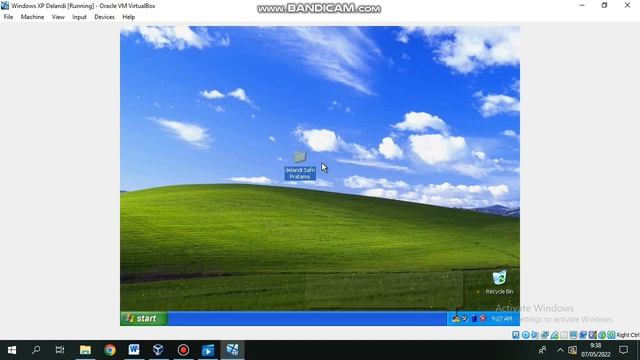640x360 pixels.
Task: Click the audio status indicator
Action: pos(535,335)
